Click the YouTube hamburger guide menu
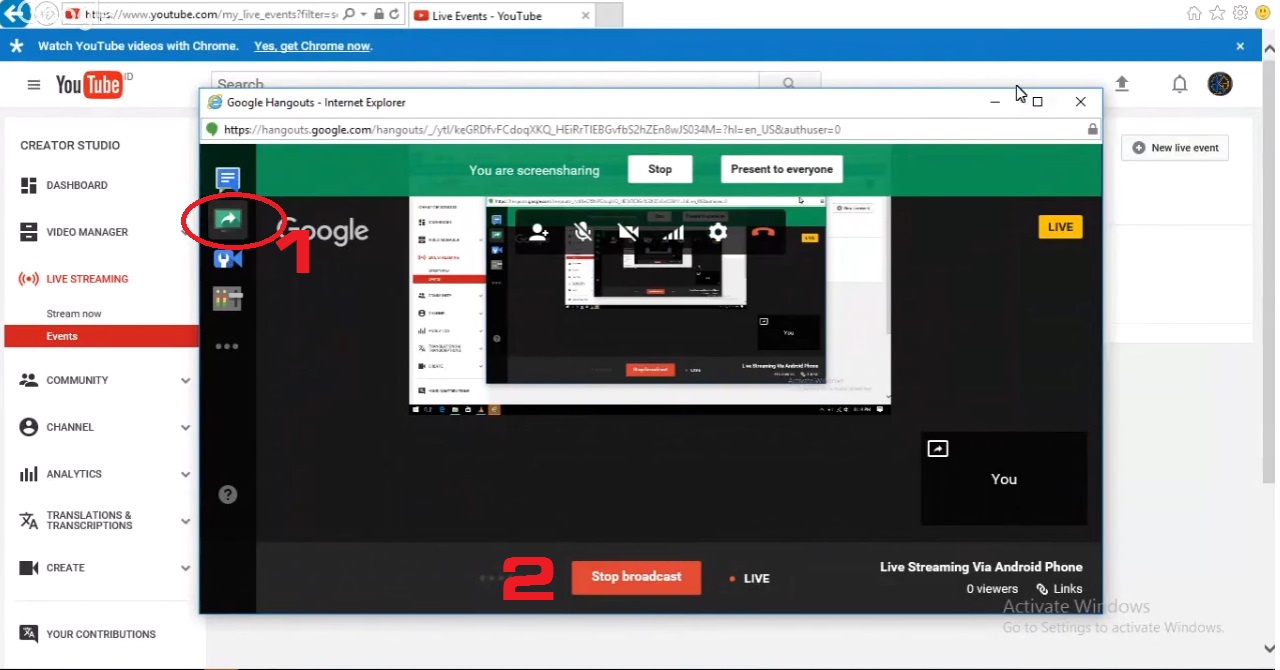1280x670 pixels. [34, 85]
